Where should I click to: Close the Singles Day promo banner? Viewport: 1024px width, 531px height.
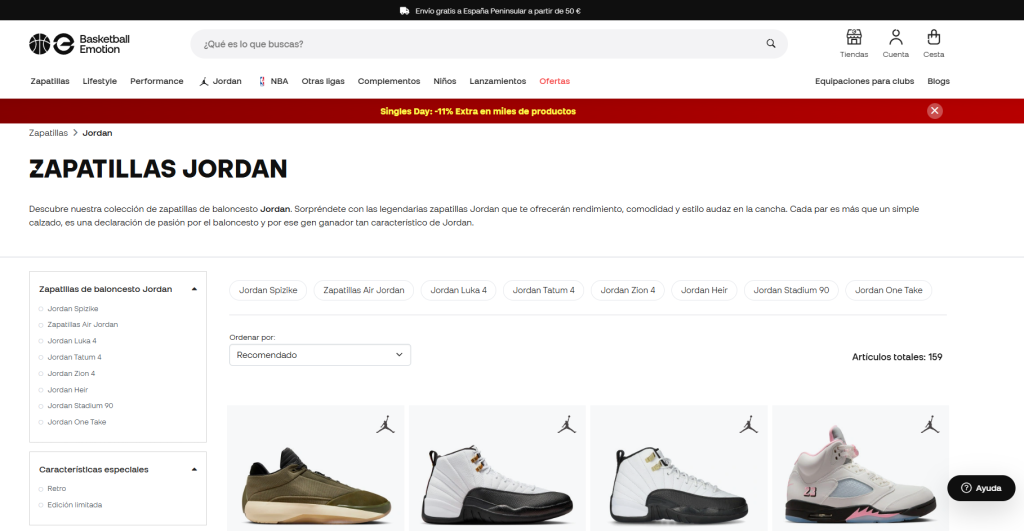(x=934, y=111)
